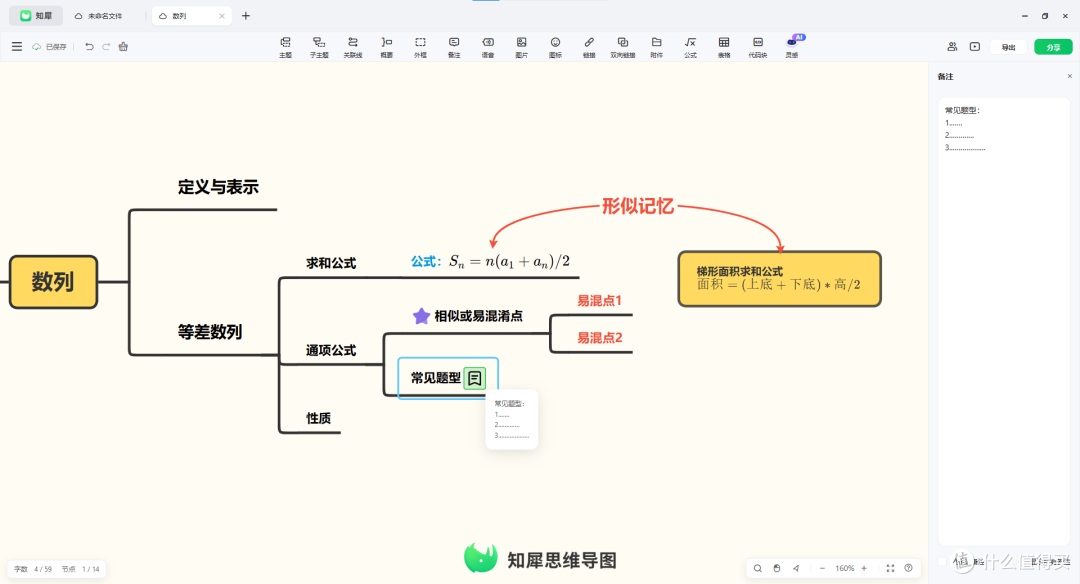Select the 易混点1 node
The width and height of the screenshot is (1080, 584).
599,301
